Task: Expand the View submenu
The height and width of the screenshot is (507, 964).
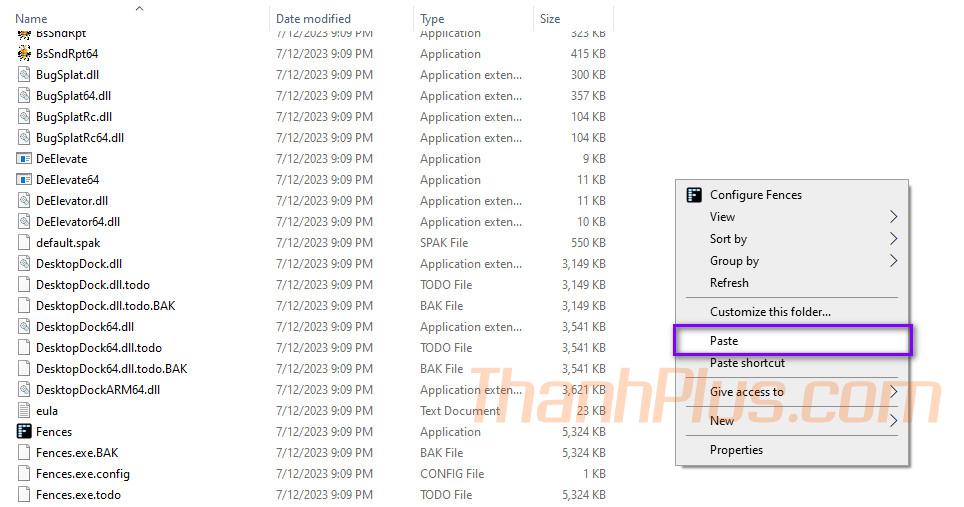Action: tap(893, 217)
